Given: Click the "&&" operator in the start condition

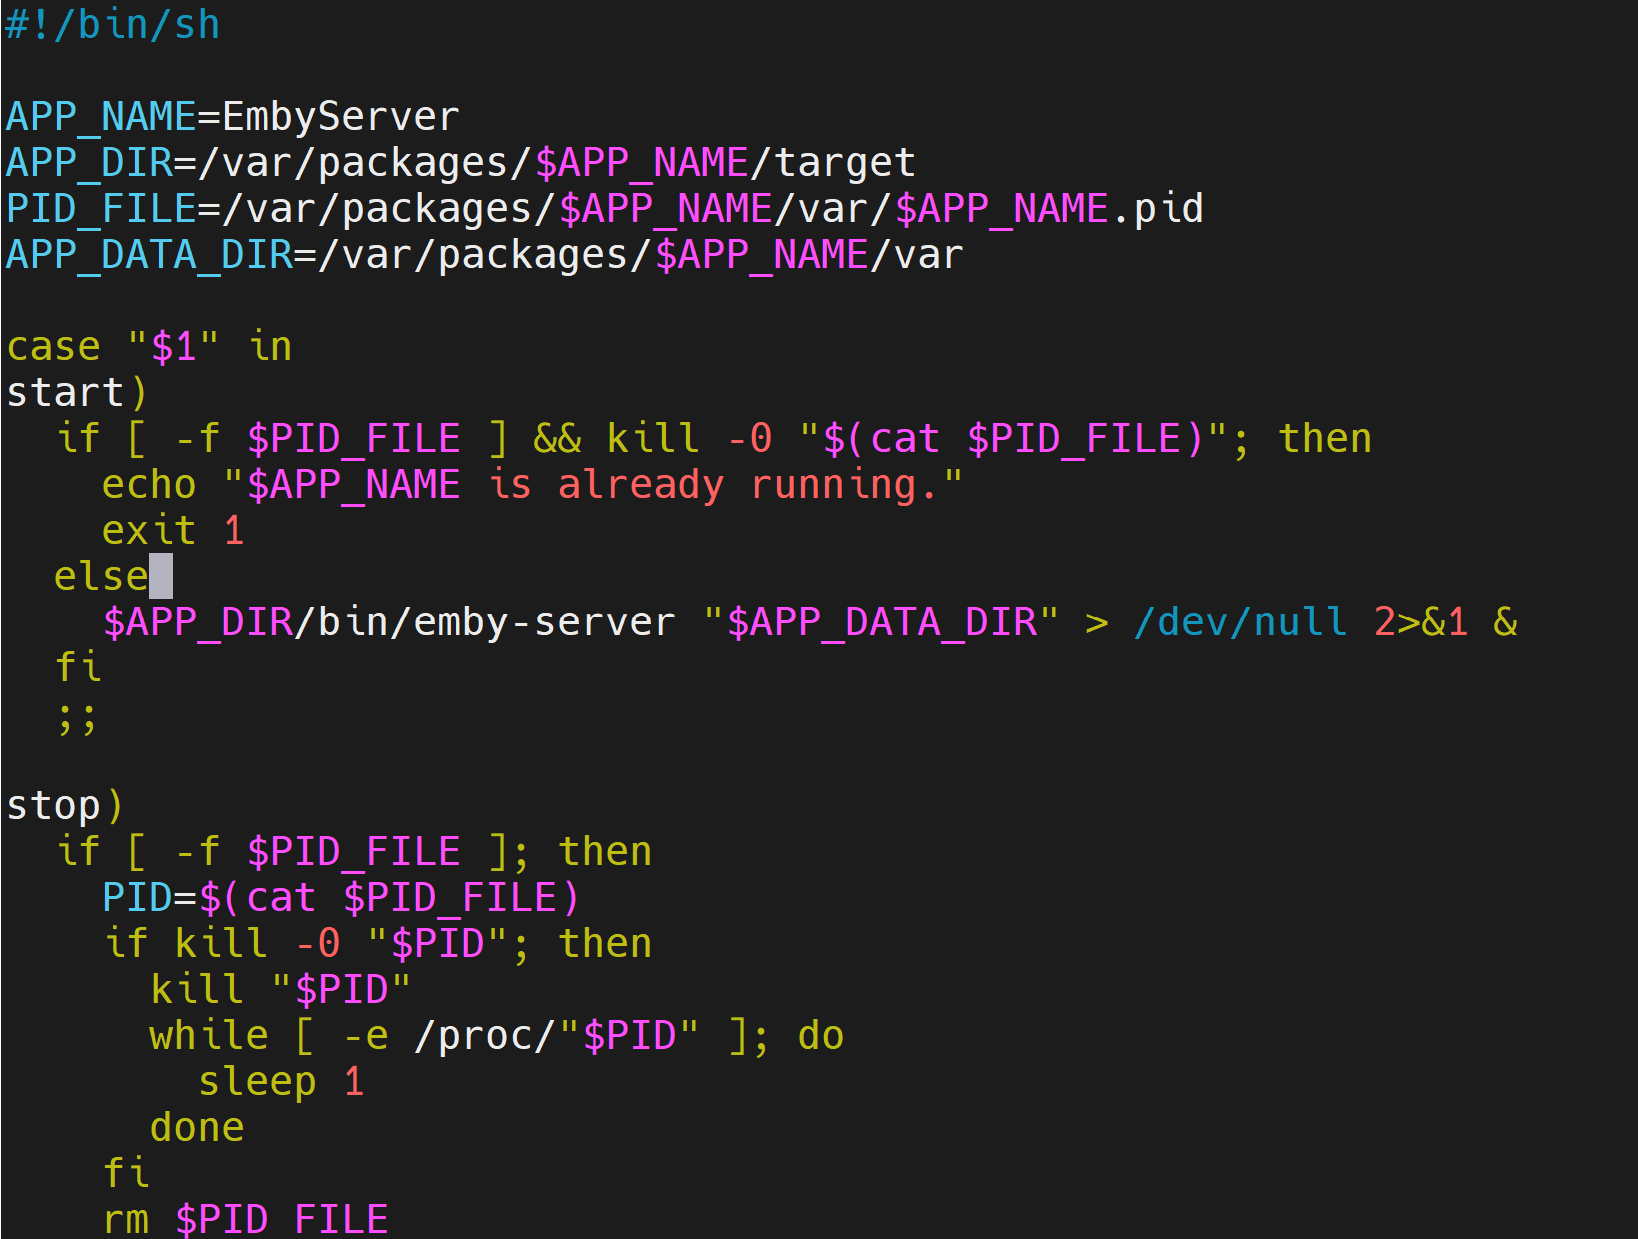Looking at the screenshot, I should [557, 439].
